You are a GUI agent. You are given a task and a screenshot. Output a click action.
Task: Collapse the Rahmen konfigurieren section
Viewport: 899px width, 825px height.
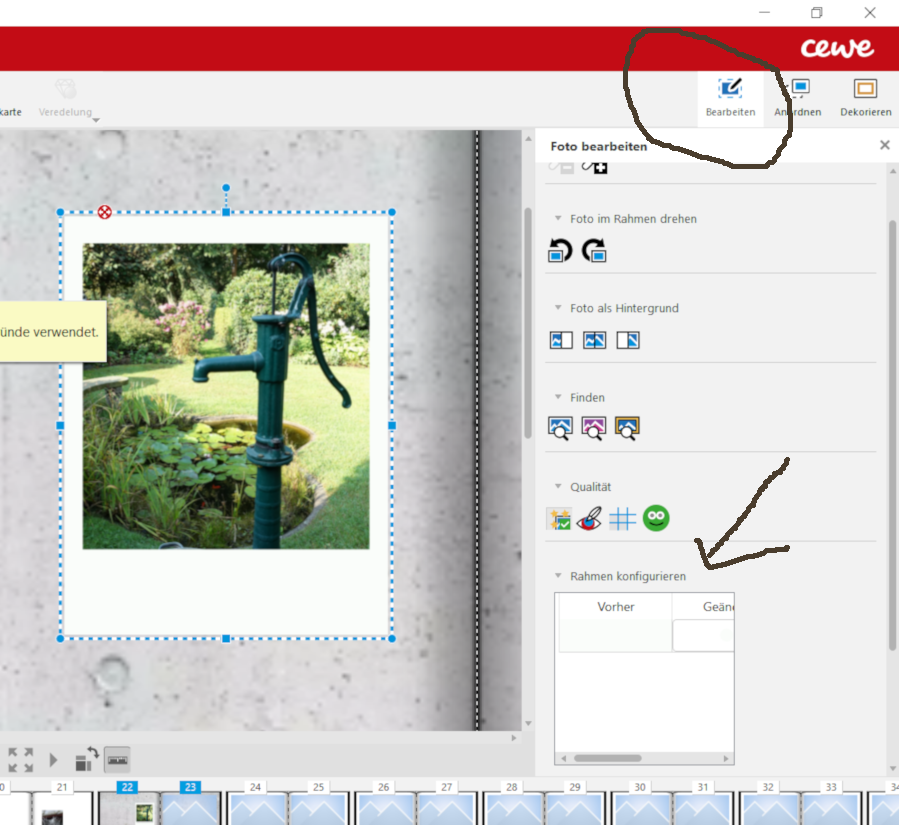[x=558, y=576]
